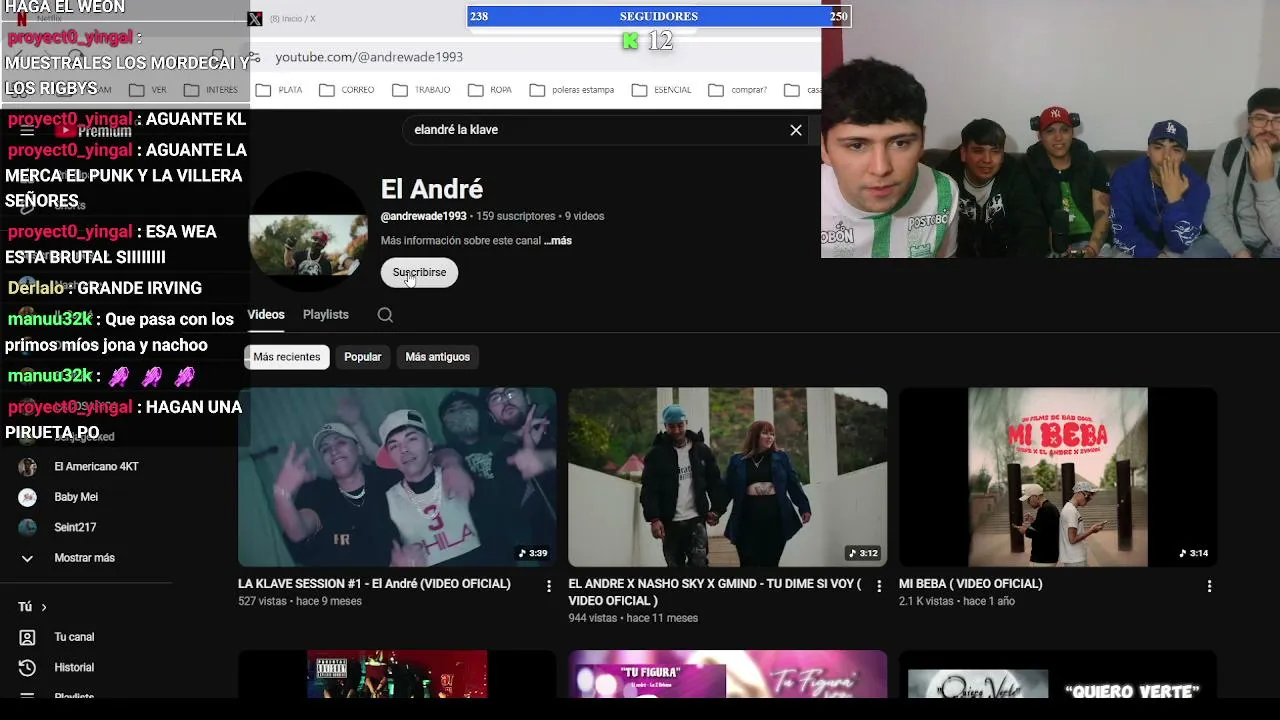The height and width of the screenshot is (720, 1280).
Task: Search within the El André channel
Action: point(385,315)
